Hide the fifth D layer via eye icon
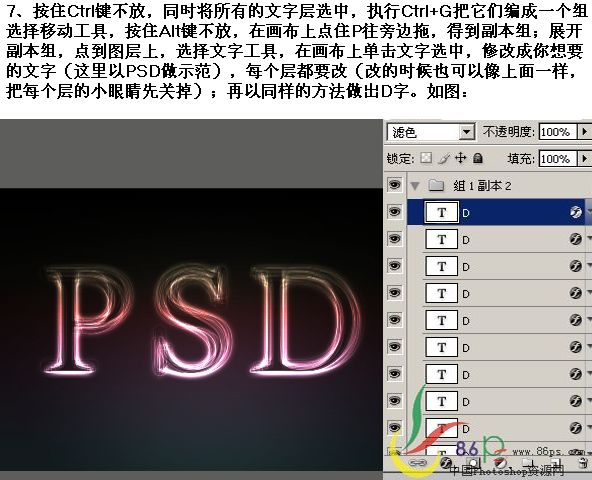 pyautogui.click(x=395, y=319)
